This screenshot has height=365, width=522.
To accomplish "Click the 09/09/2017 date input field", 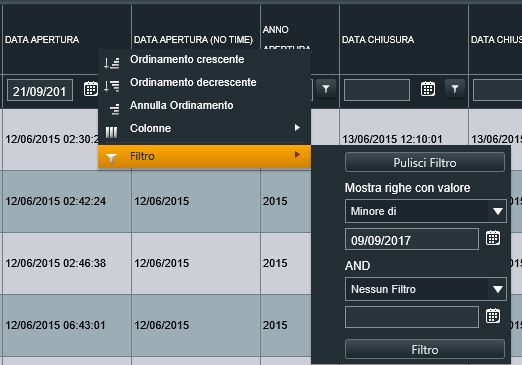I will [412, 239].
